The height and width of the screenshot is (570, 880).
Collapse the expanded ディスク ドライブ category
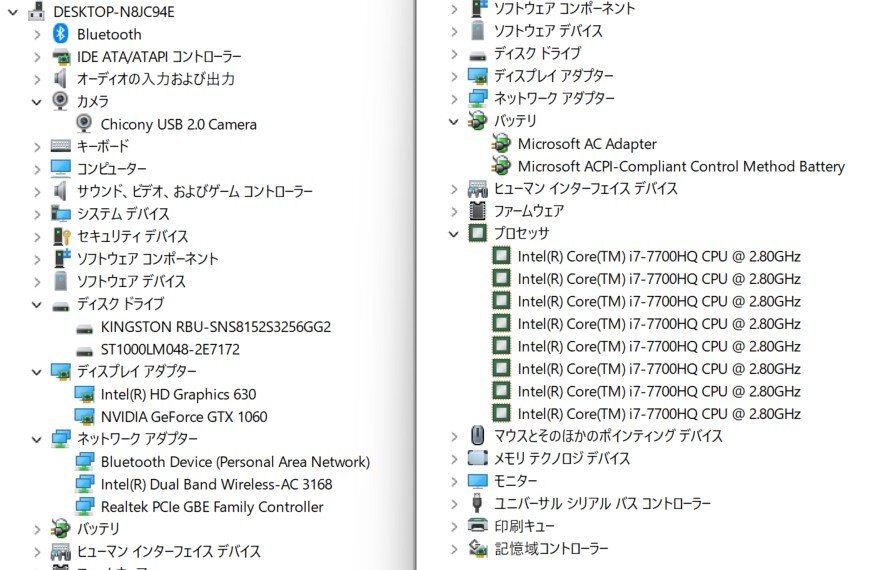click(x=36, y=305)
